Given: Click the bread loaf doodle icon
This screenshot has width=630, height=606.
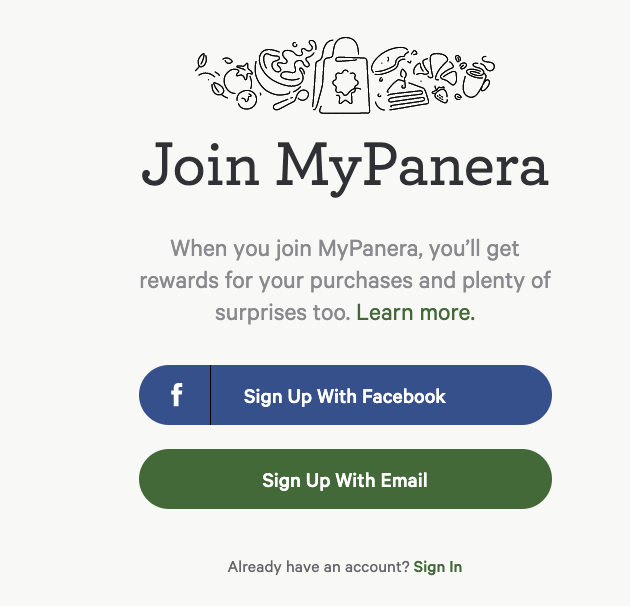Looking at the screenshot, I should coord(389,60).
